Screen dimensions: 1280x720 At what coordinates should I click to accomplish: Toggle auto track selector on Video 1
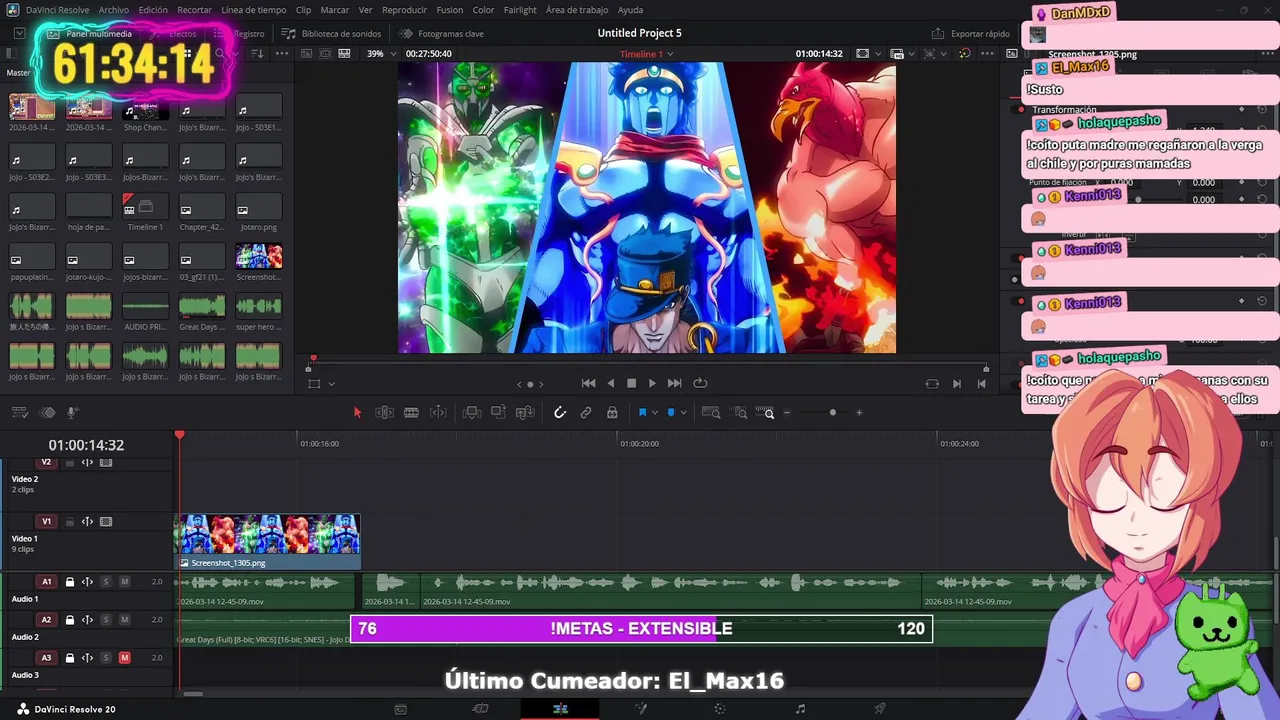coord(87,522)
